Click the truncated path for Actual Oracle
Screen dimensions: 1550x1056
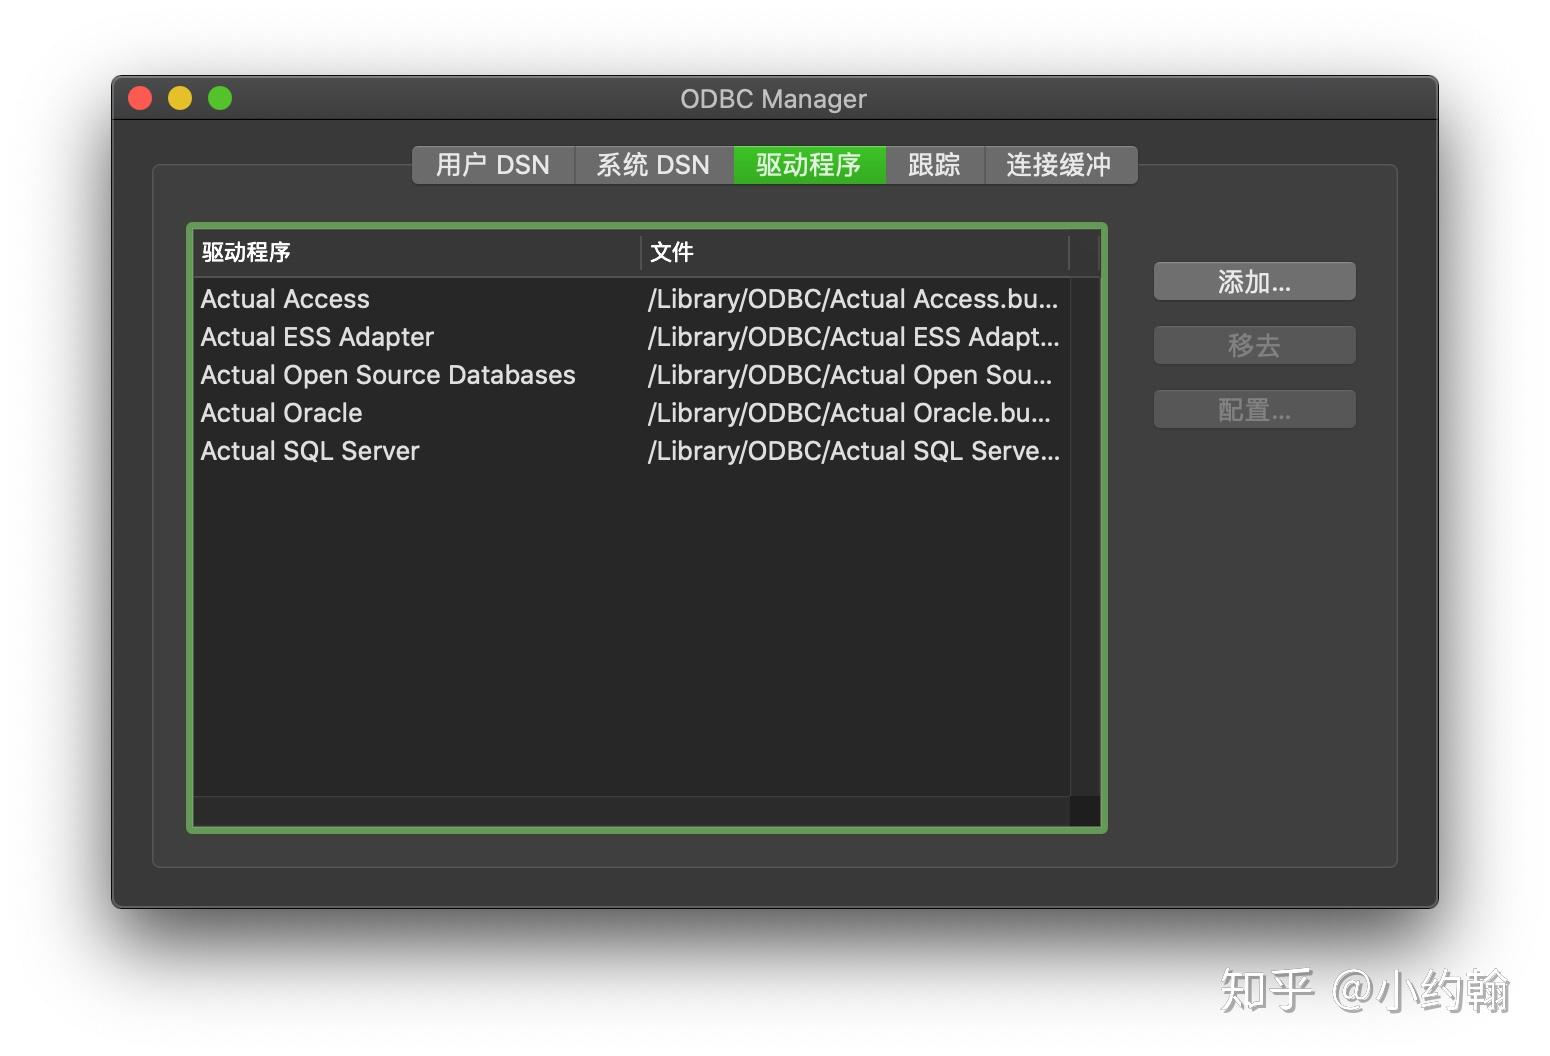(849, 412)
